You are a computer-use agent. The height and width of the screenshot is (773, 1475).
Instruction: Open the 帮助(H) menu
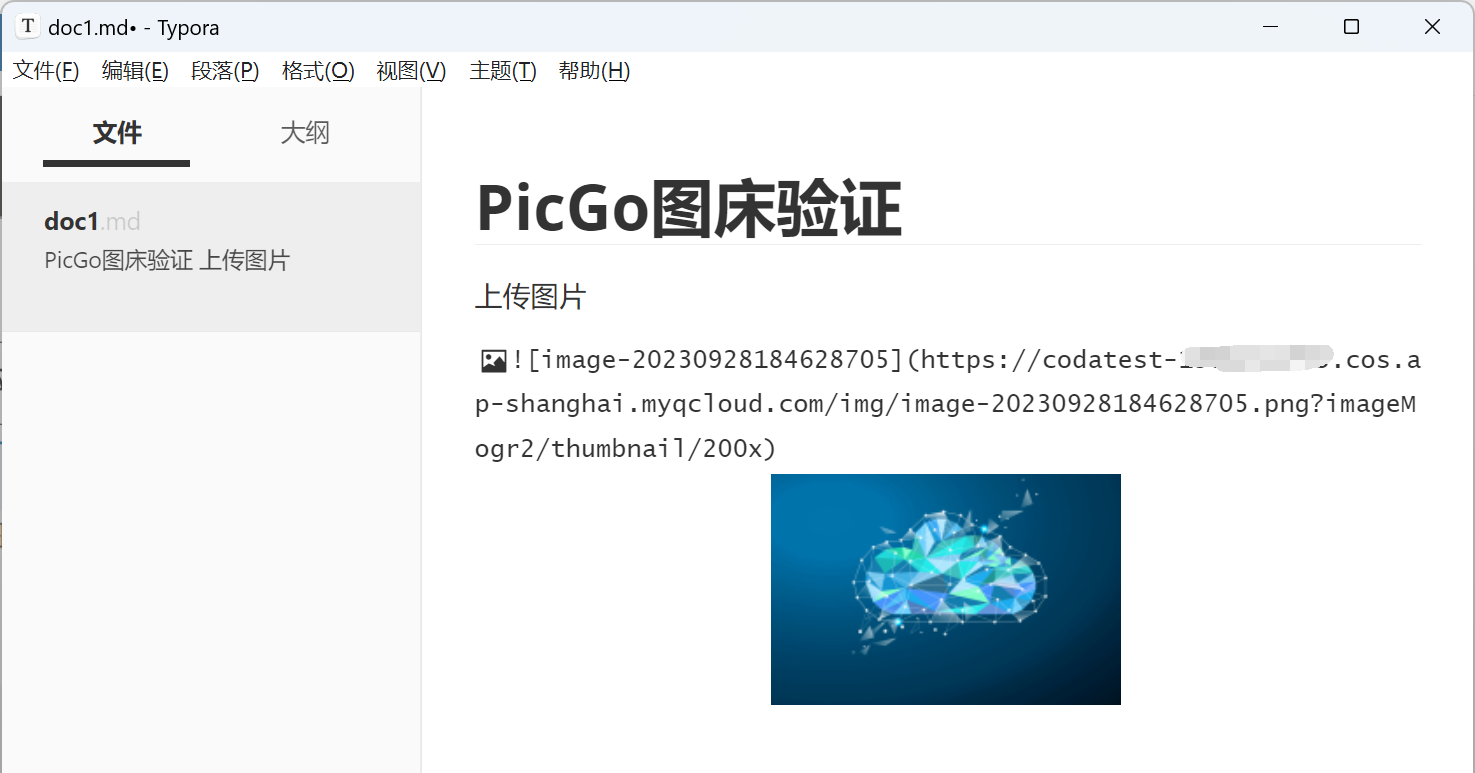pyautogui.click(x=594, y=71)
